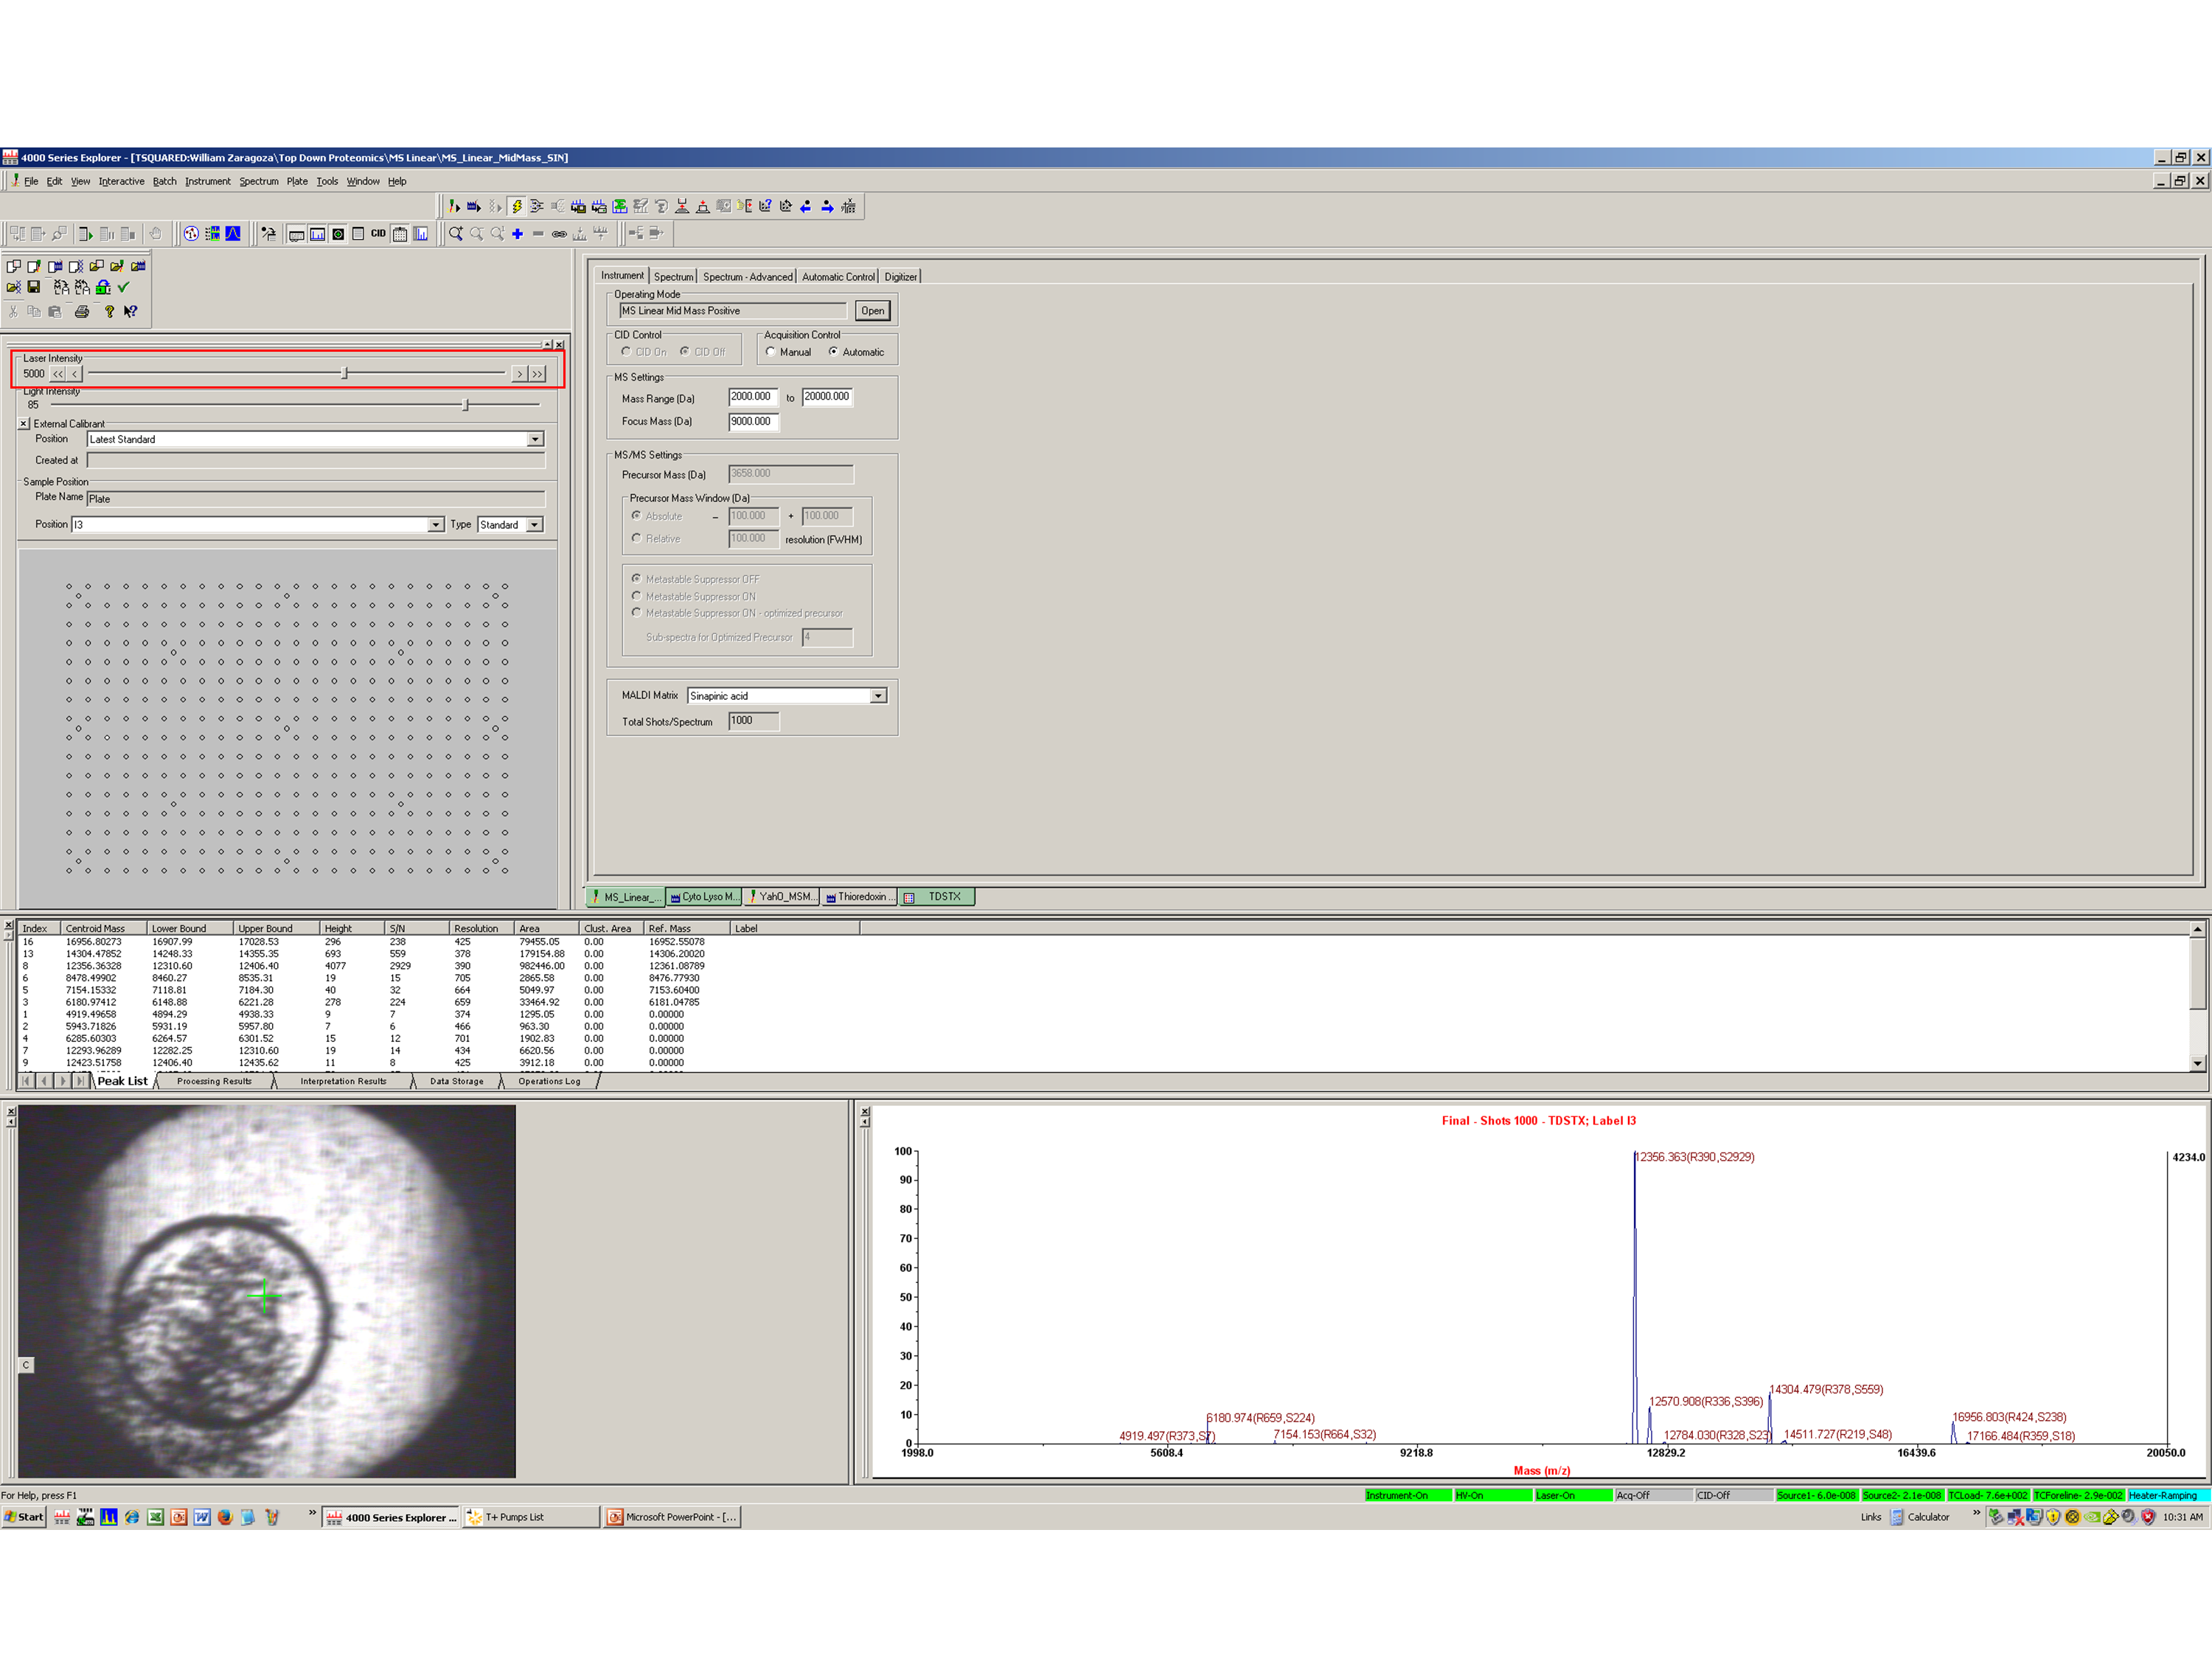Viewport: 2212px width, 1659px height.
Task: Open the sample Type dropdown
Action: coord(535,525)
